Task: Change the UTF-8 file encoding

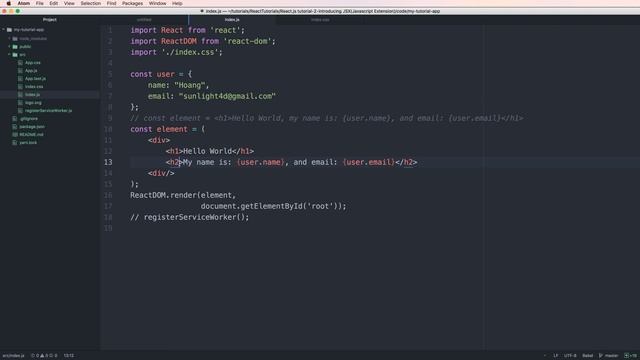Action: click(x=570, y=356)
